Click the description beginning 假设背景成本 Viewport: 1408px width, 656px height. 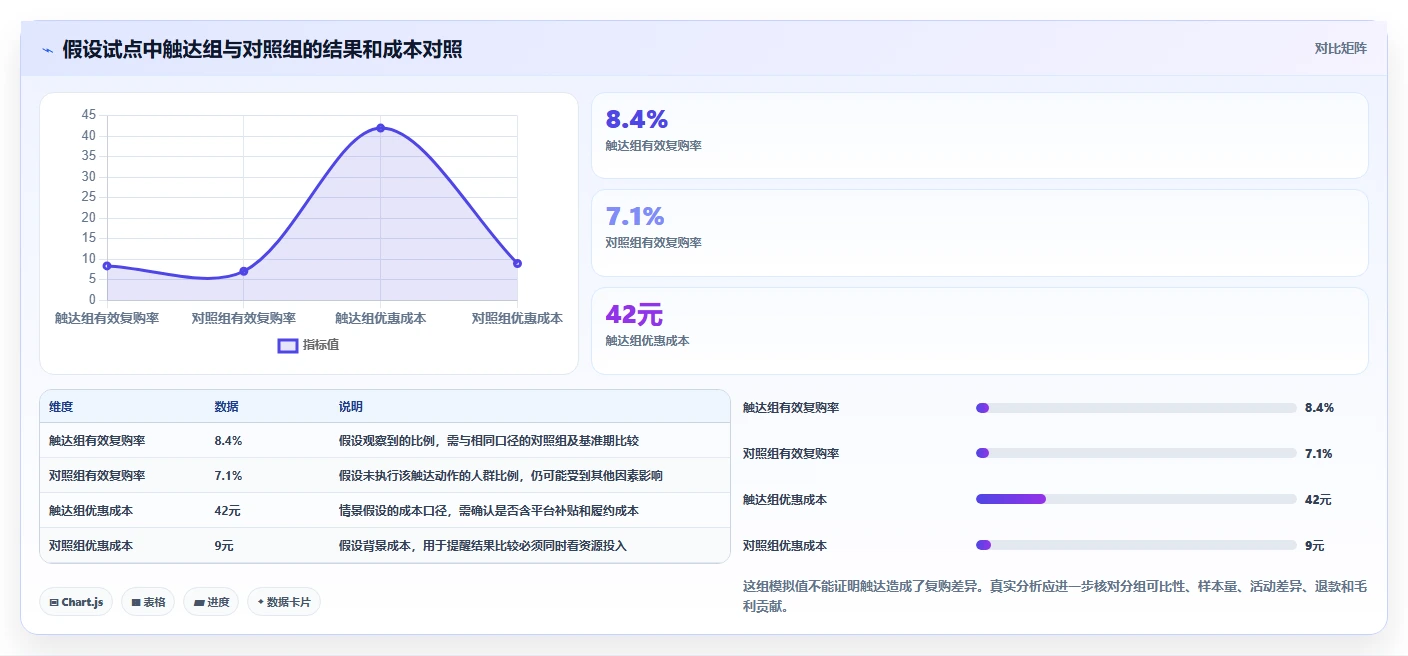point(483,545)
